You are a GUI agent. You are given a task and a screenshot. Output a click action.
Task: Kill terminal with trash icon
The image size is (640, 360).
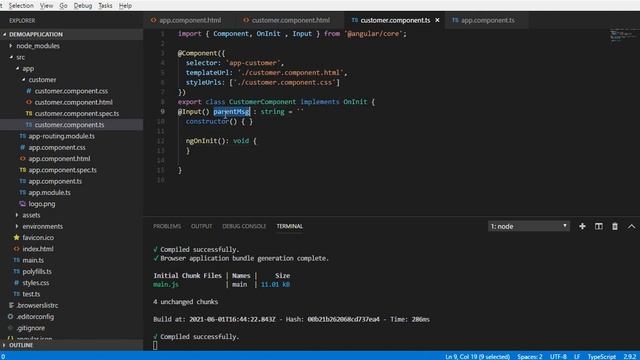coord(615,226)
